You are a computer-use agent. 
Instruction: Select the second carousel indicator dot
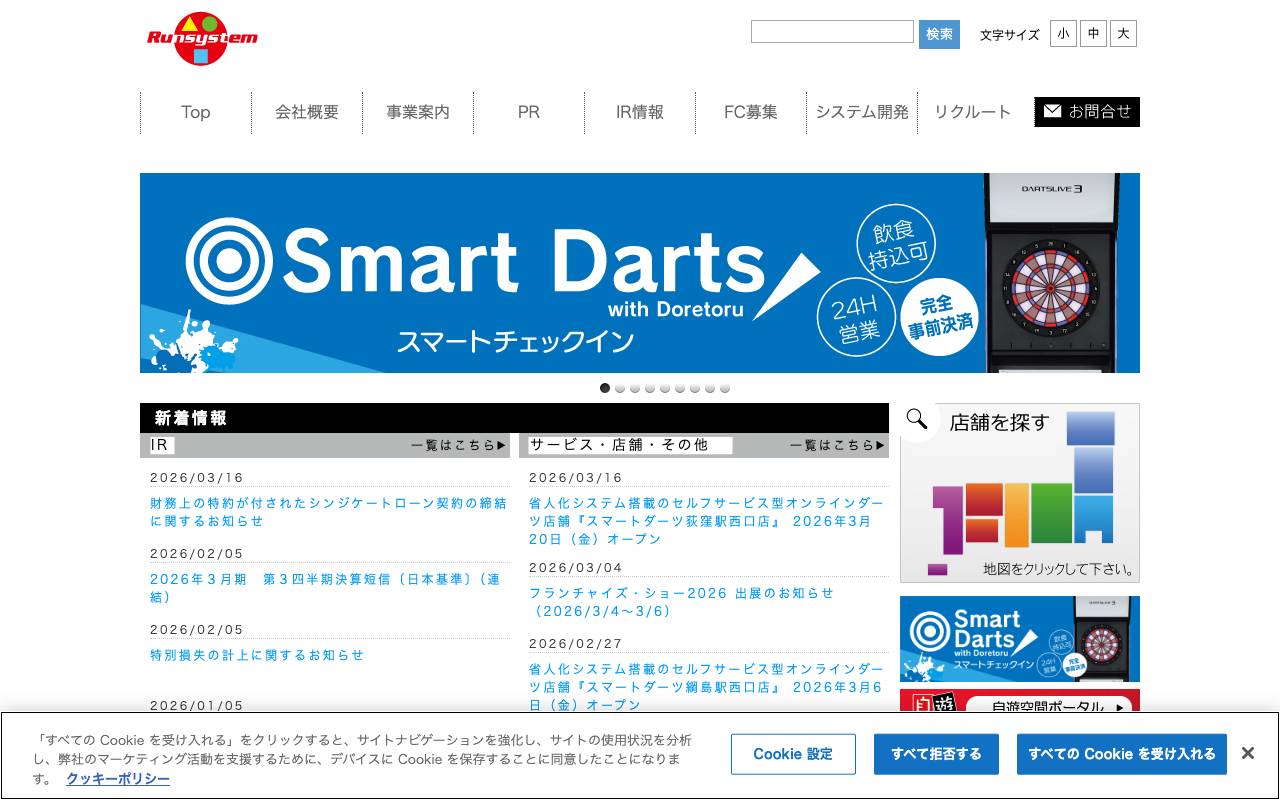pyautogui.click(x=619, y=388)
